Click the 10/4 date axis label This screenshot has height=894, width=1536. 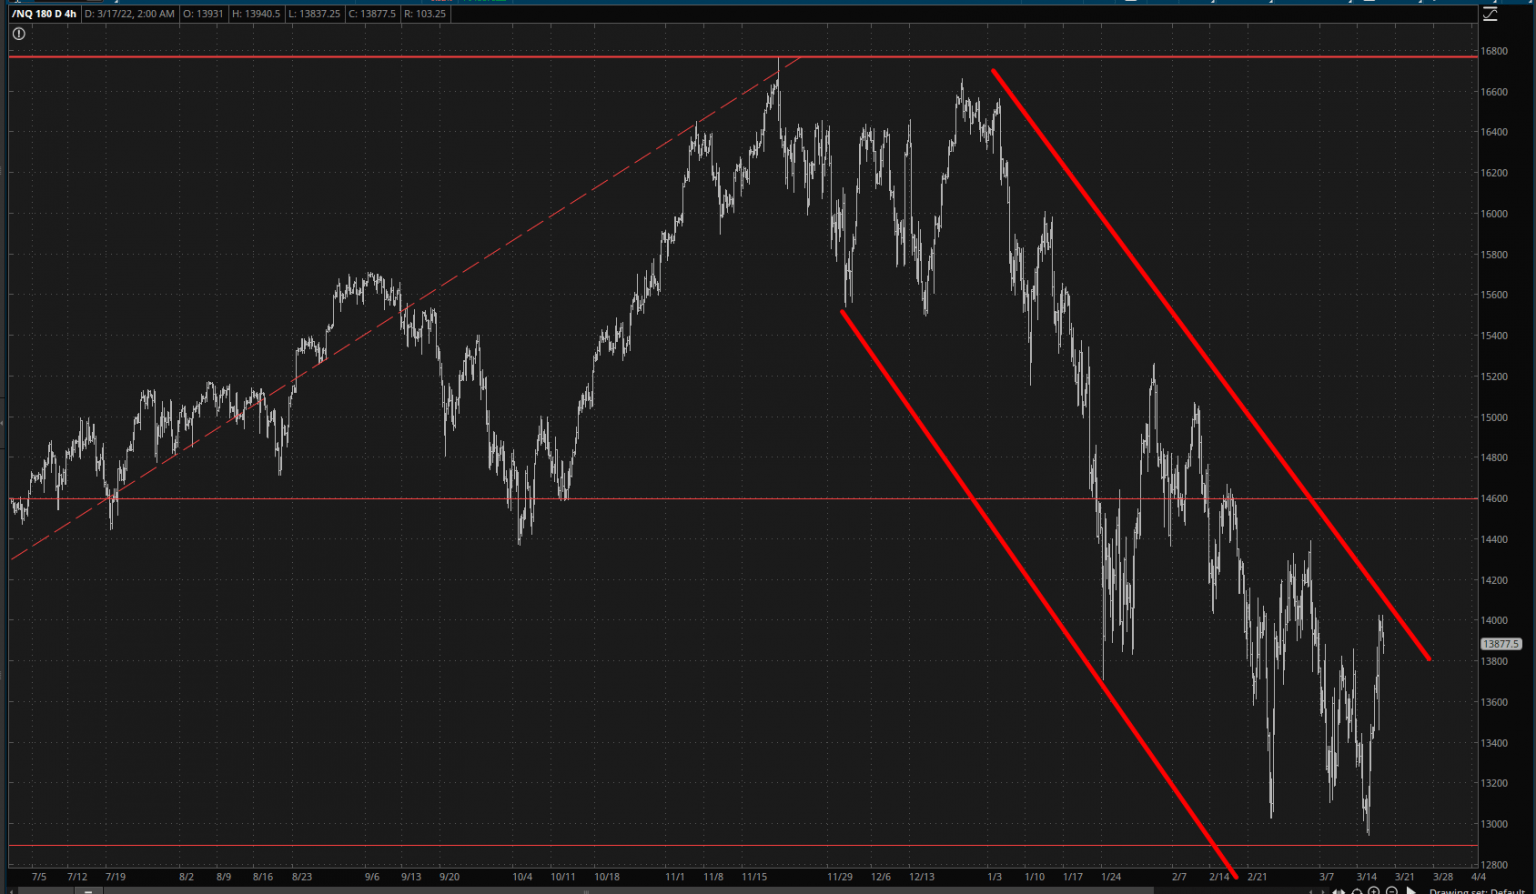point(522,877)
